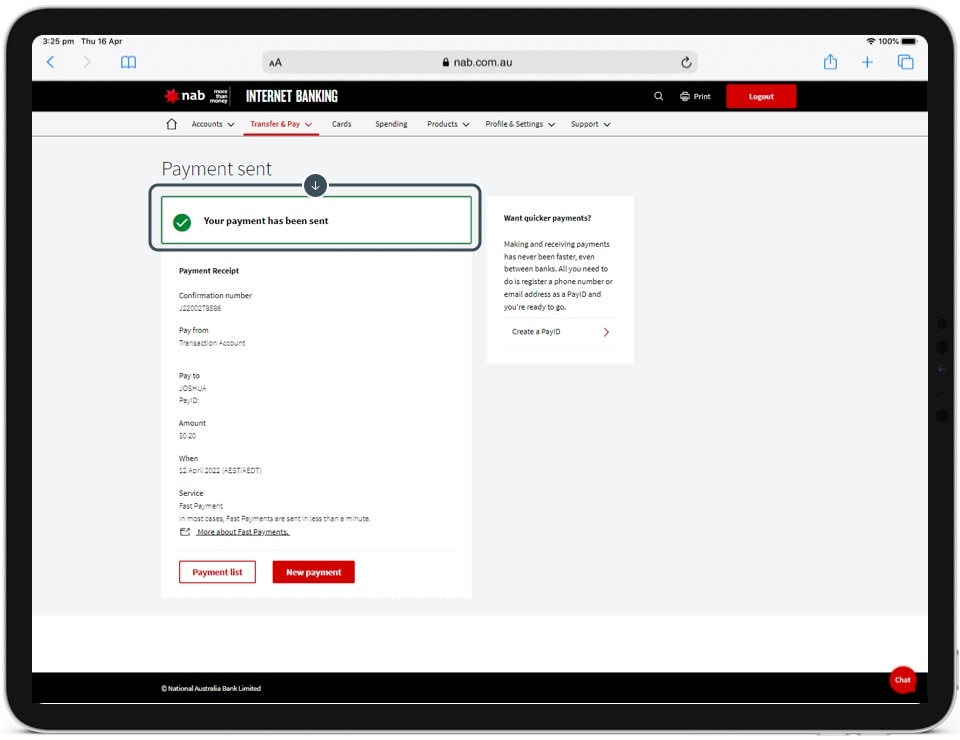The image size is (960, 740).
Task: Open the Safari share sheet
Action: click(830, 62)
